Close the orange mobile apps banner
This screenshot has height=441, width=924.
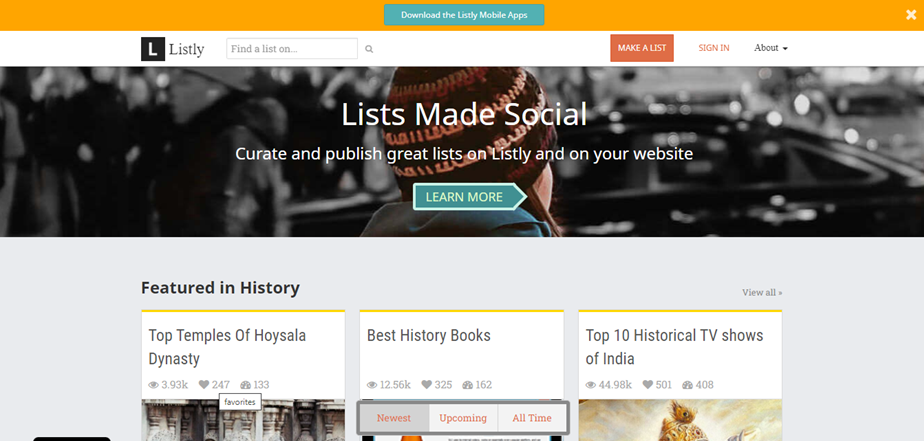(909, 15)
